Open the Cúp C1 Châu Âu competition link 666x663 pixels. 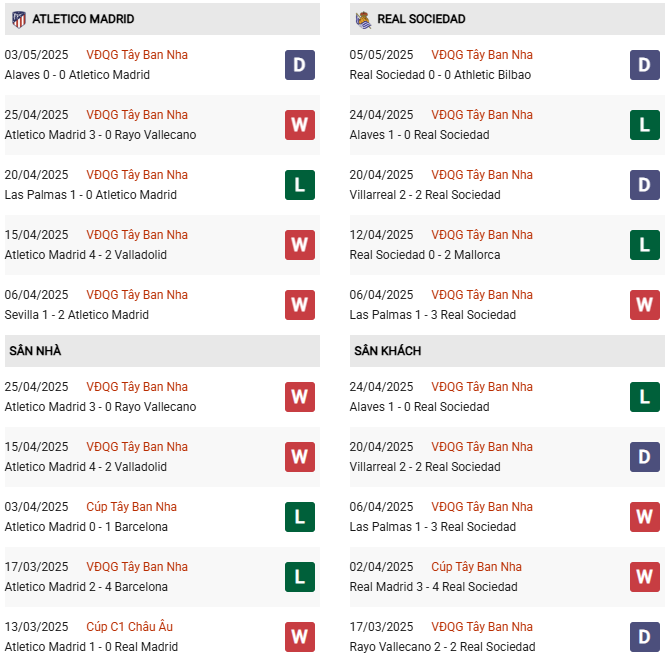pyautogui.click(x=130, y=626)
